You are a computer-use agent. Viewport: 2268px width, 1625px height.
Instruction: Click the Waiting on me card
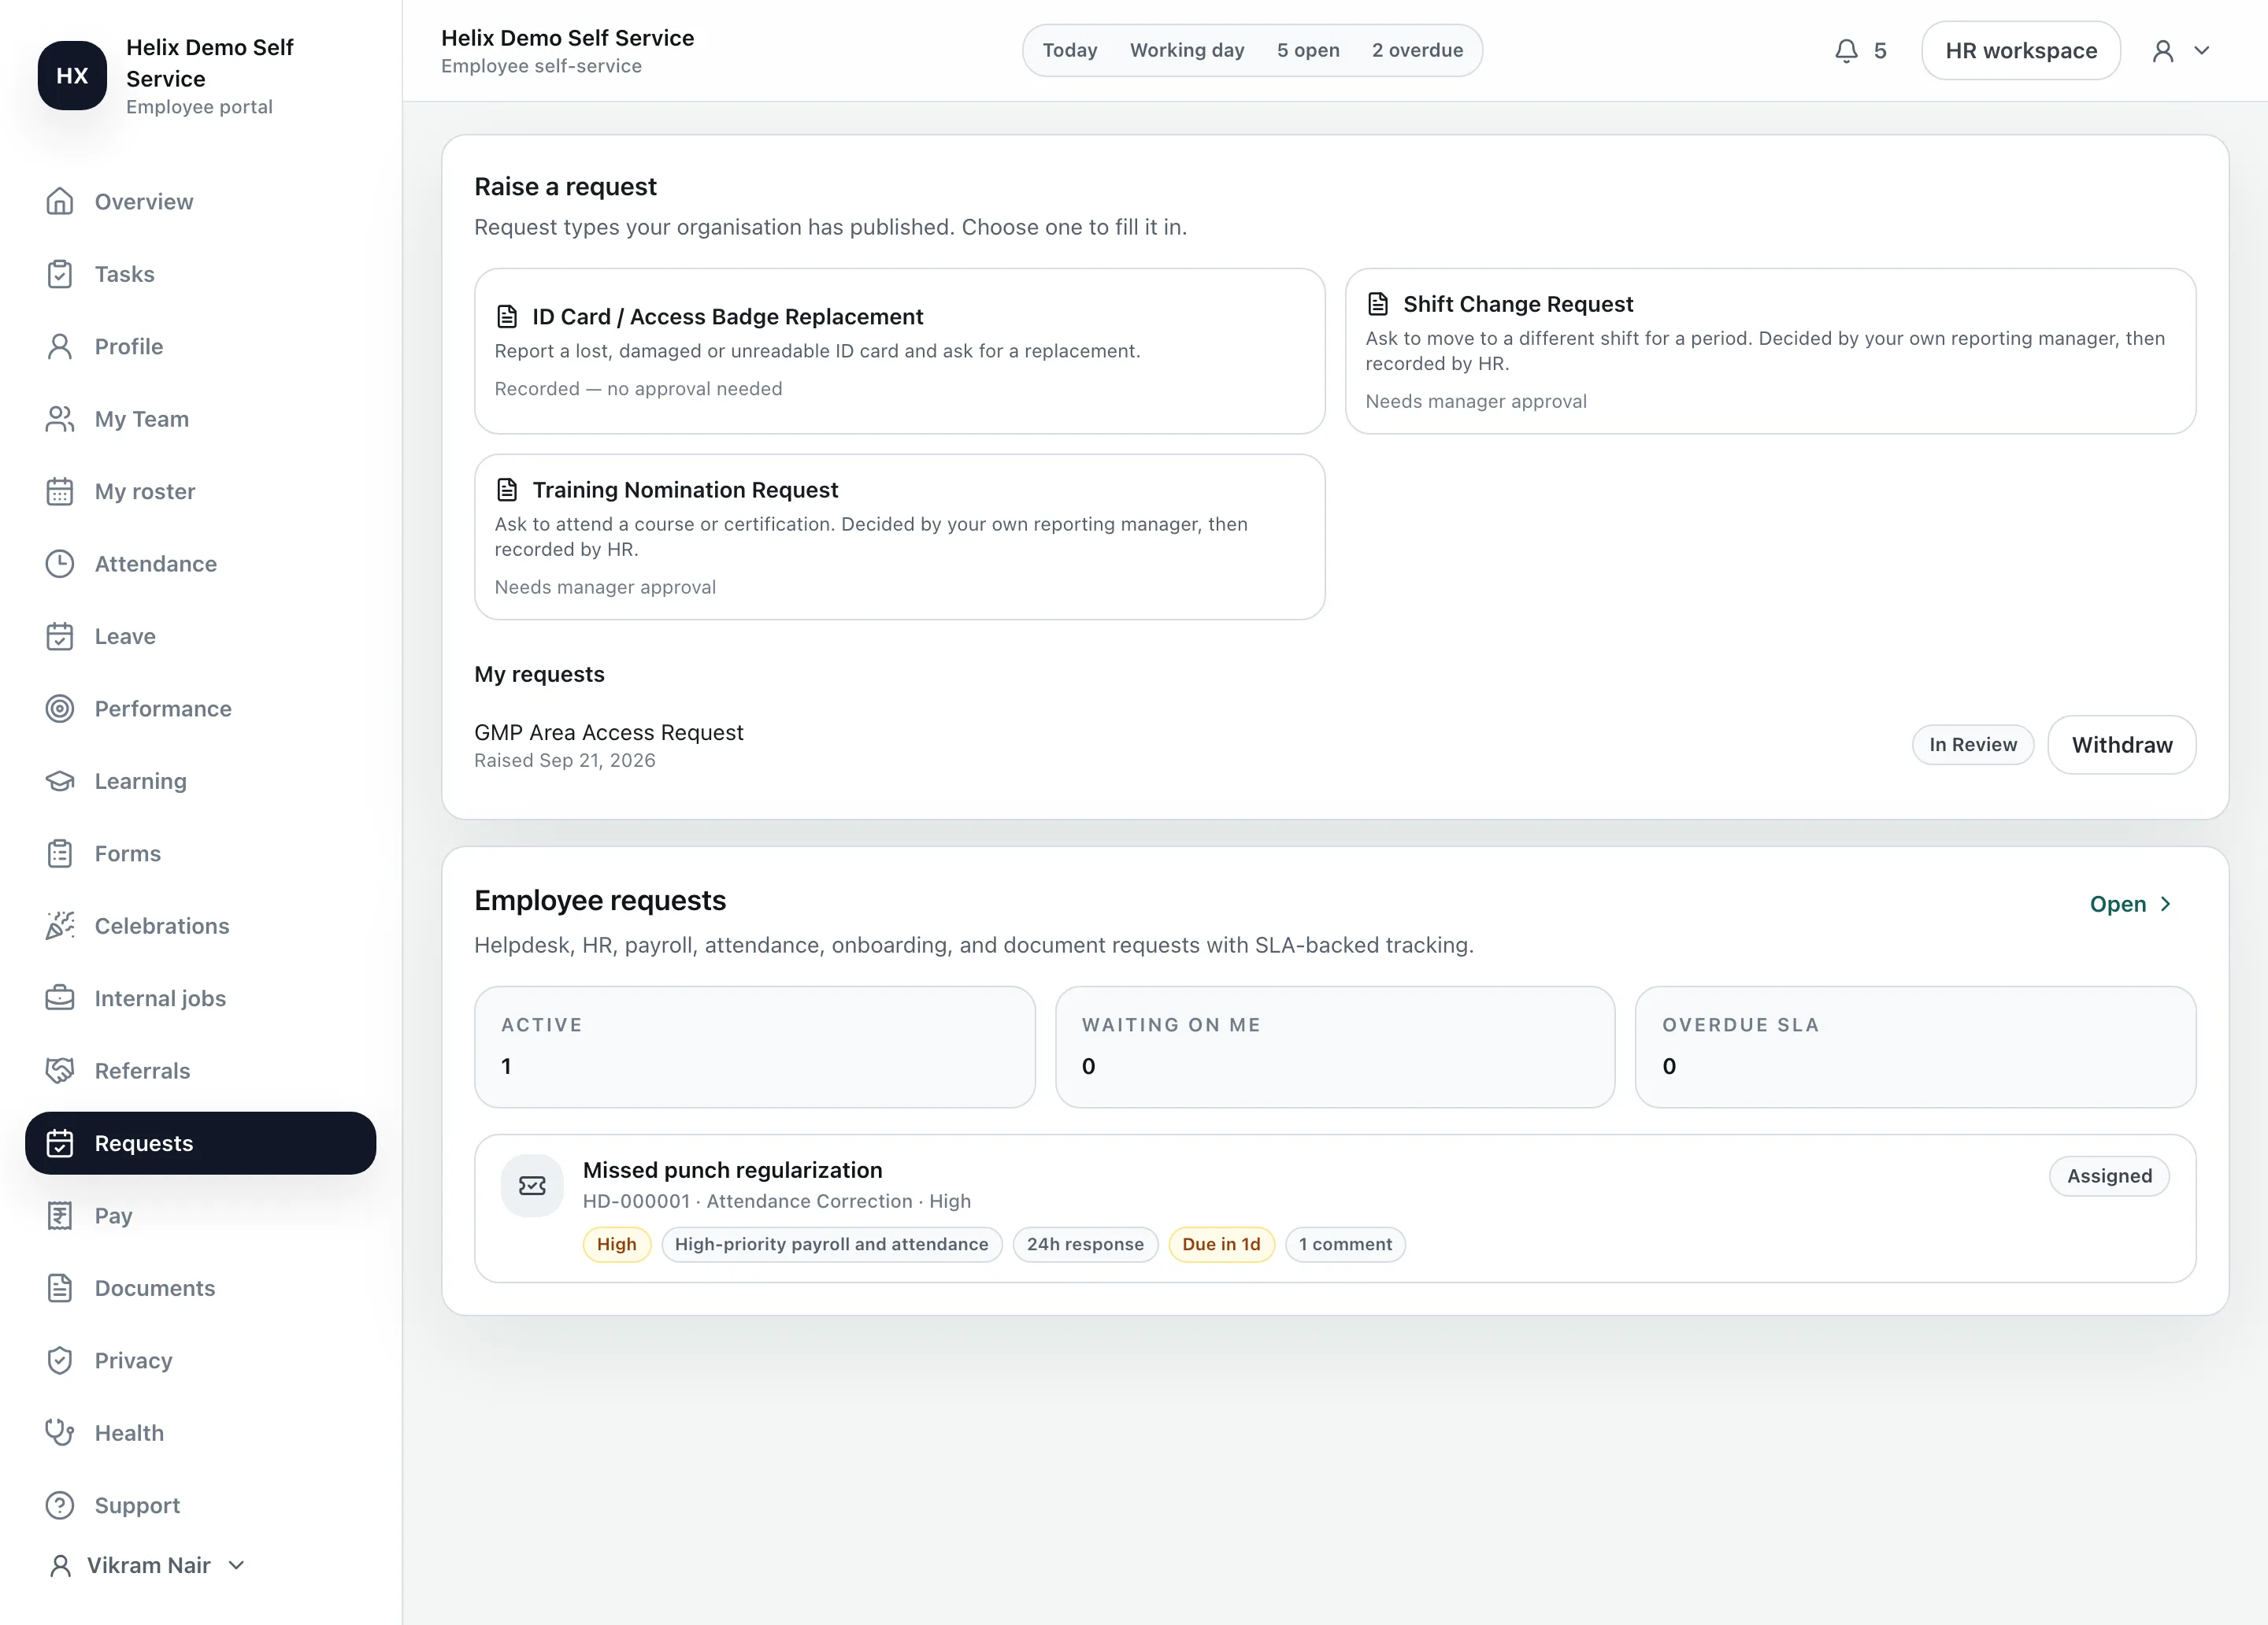(1335, 1047)
